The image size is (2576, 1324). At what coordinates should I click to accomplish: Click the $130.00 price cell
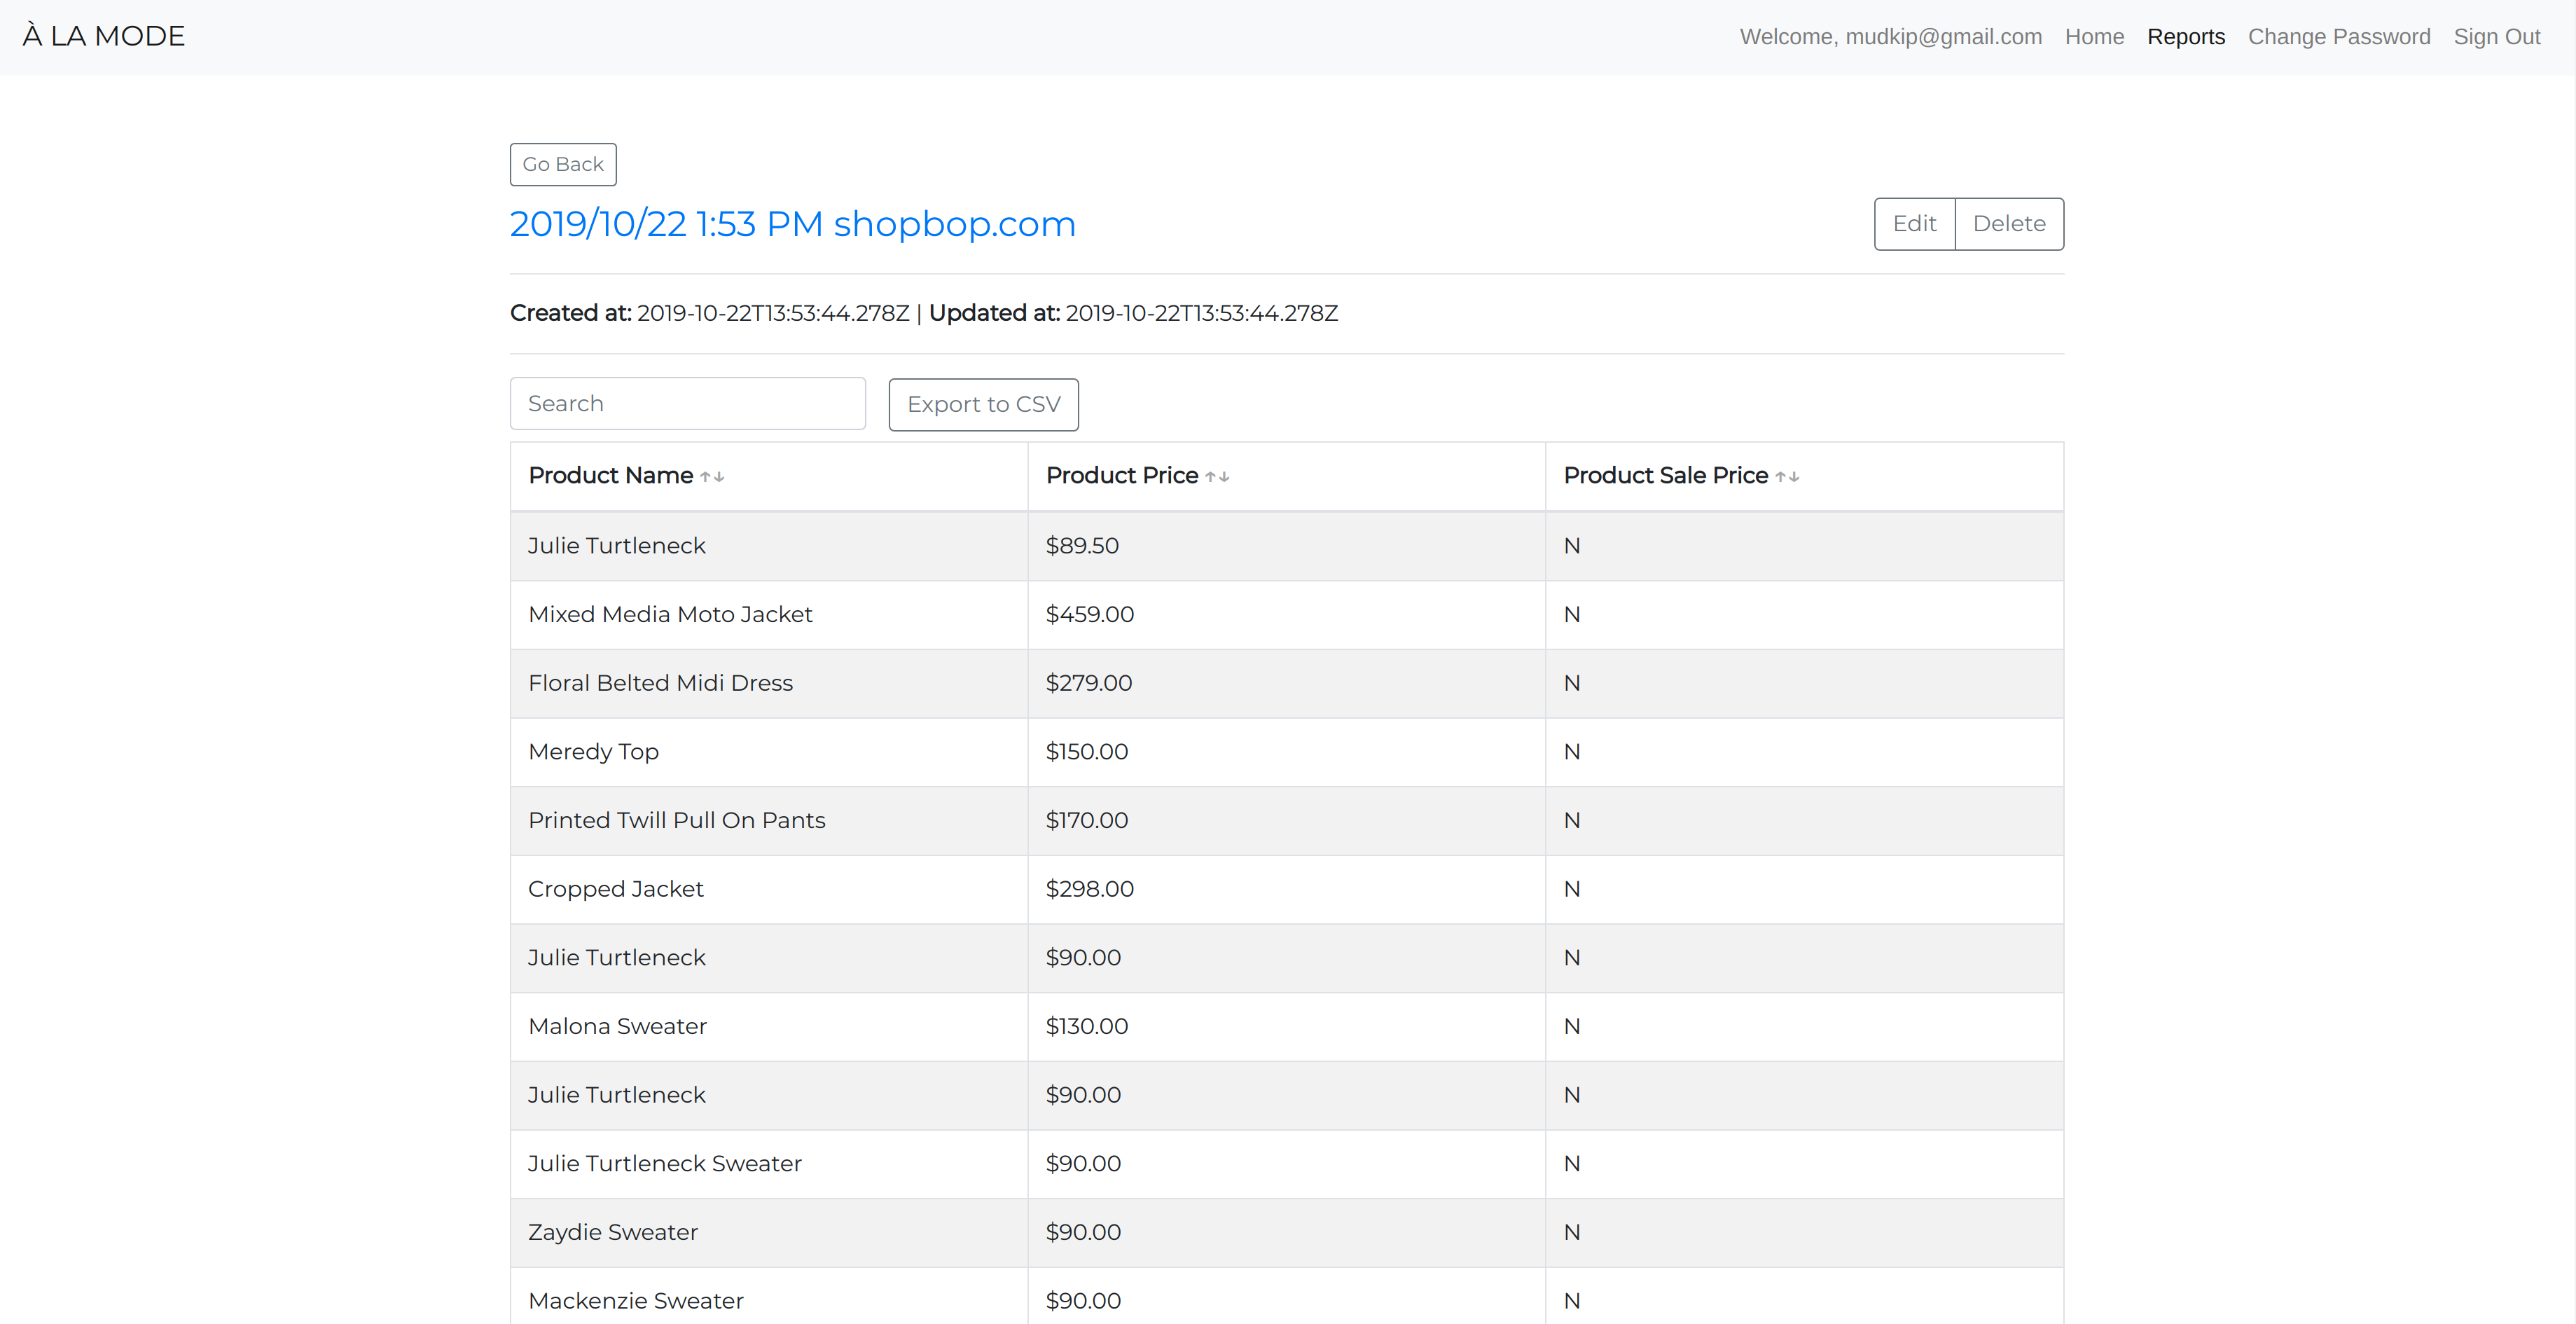[x=1286, y=1027]
